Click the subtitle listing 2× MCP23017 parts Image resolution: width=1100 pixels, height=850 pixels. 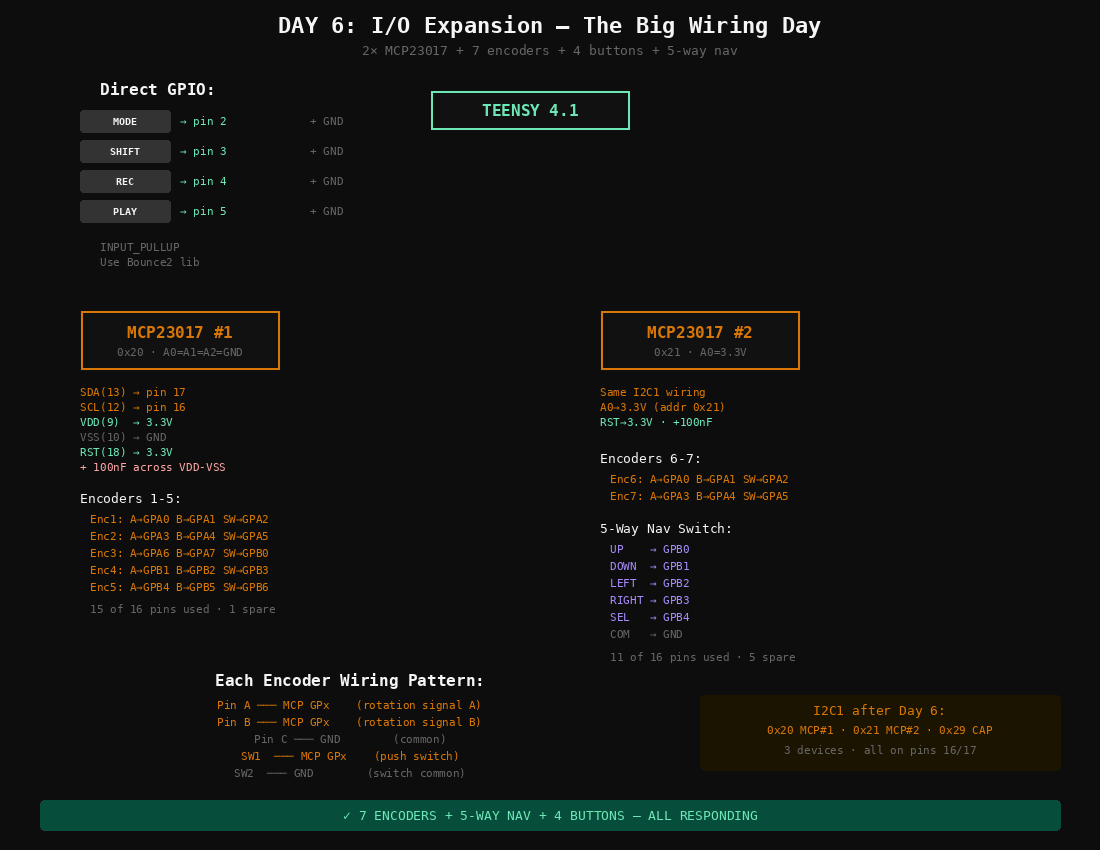coord(549,51)
